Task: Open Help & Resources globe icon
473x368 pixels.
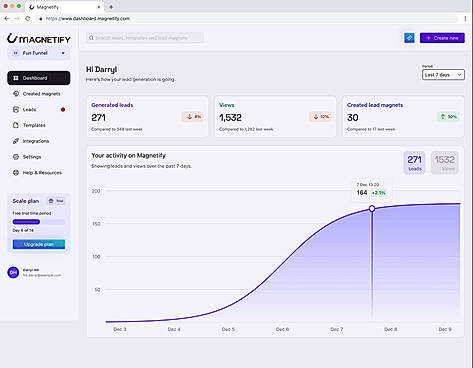Action: click(16, 172)
